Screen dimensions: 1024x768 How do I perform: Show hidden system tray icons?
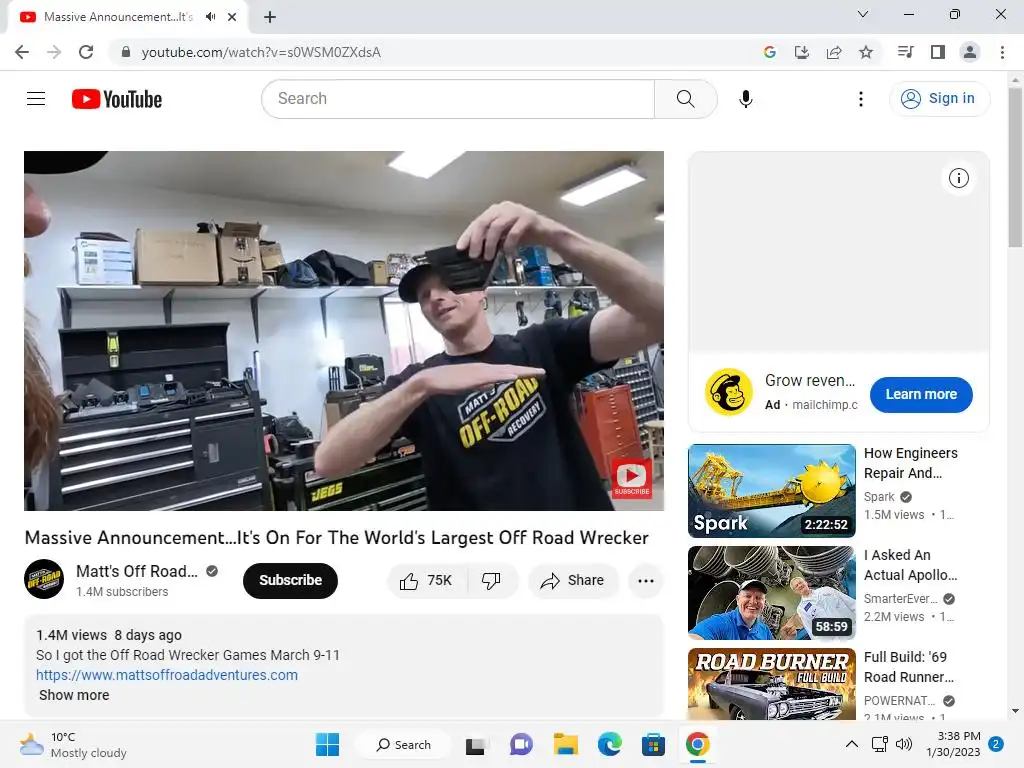click(x=852, y=744)
